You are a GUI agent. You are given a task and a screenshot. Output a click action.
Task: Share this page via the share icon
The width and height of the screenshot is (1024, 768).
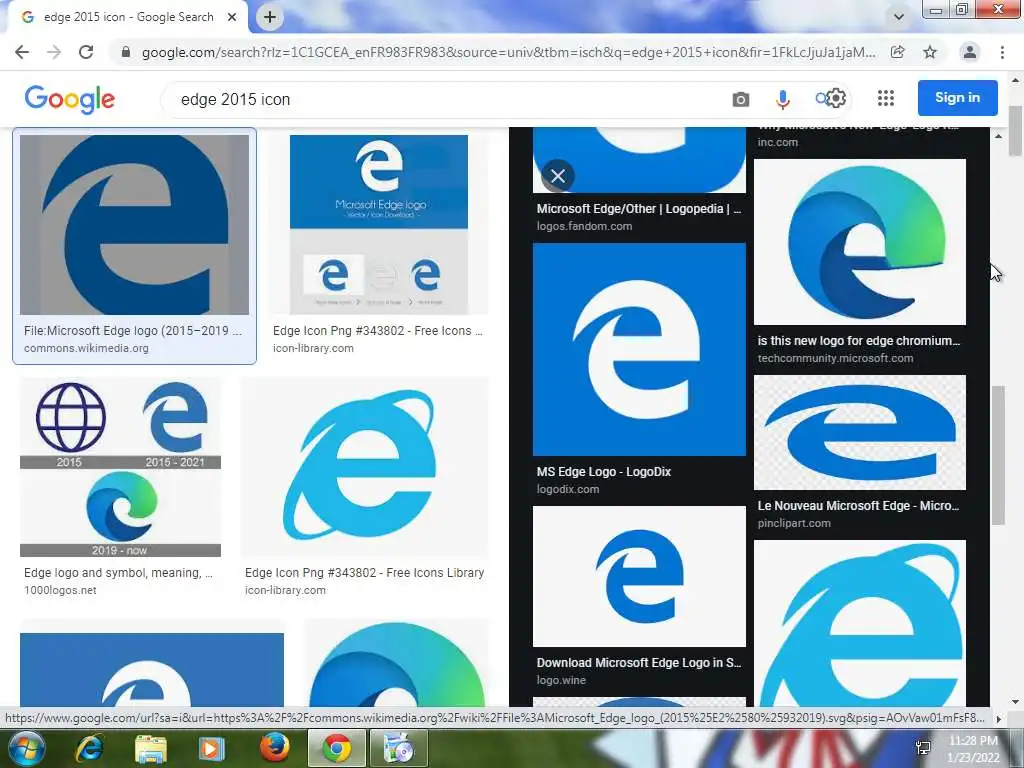pyautogui.click(x=898, y=52)
